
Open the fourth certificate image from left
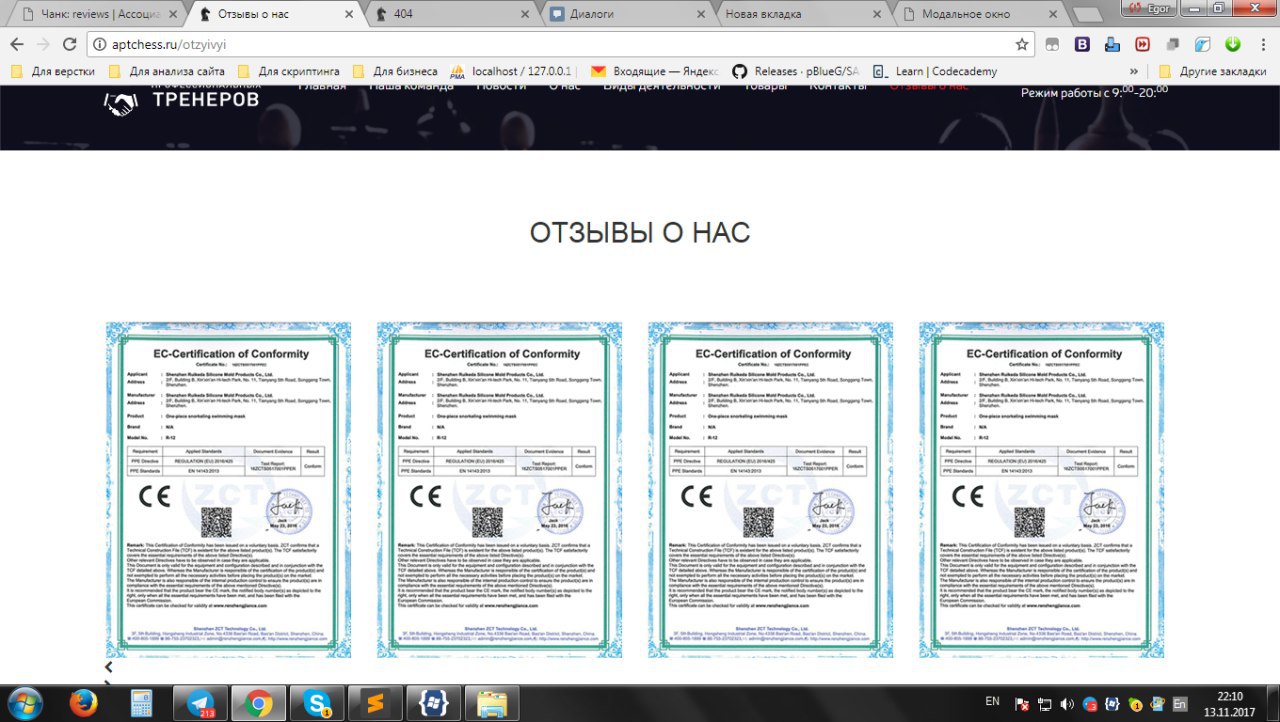click(1042, 490)
